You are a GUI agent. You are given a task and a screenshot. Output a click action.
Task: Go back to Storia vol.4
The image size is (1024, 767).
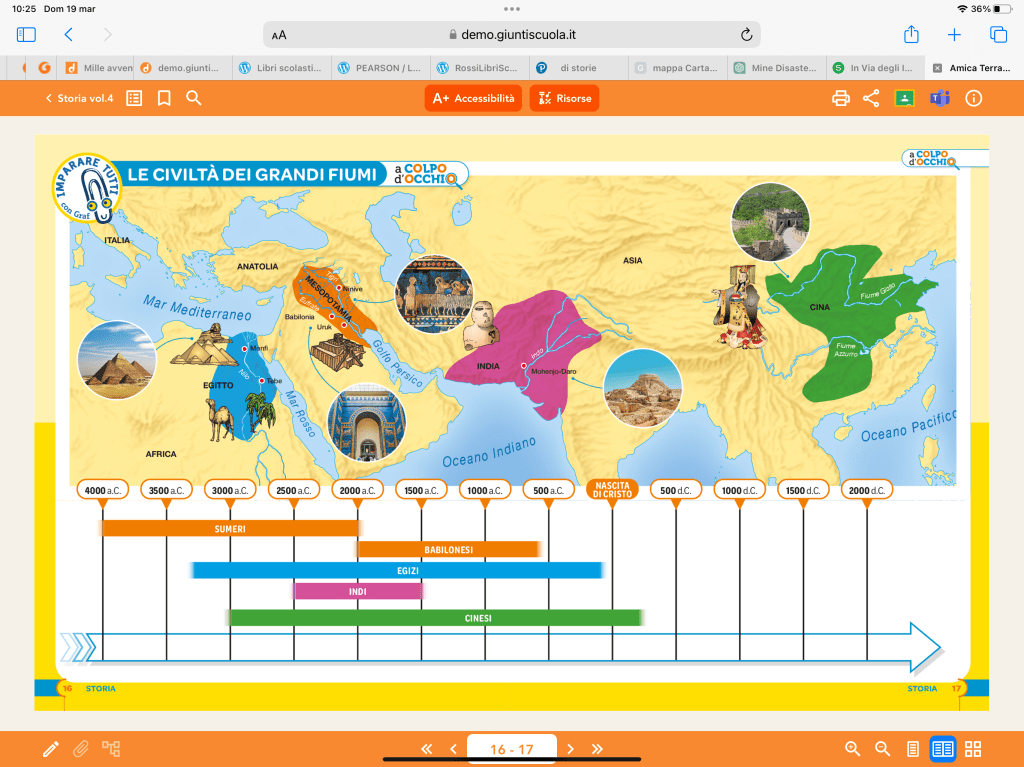point(80,98)
